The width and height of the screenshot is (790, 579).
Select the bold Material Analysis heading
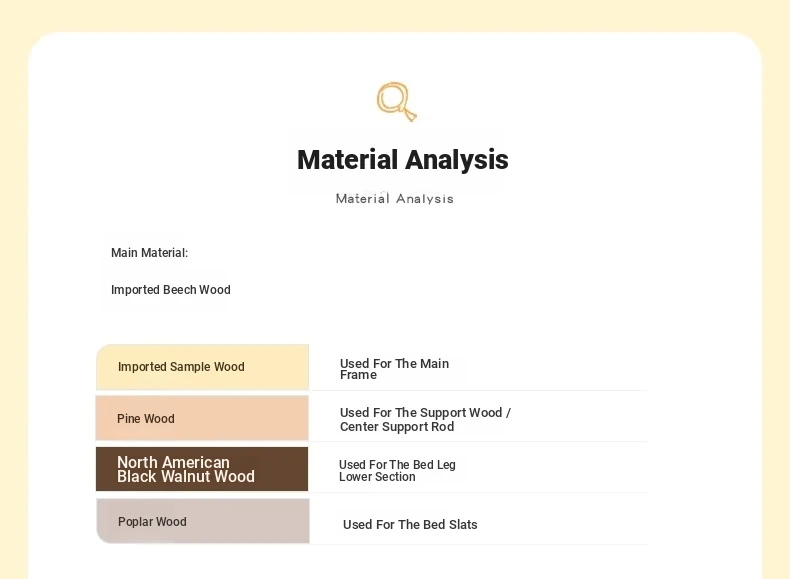[x=403, y=160]
